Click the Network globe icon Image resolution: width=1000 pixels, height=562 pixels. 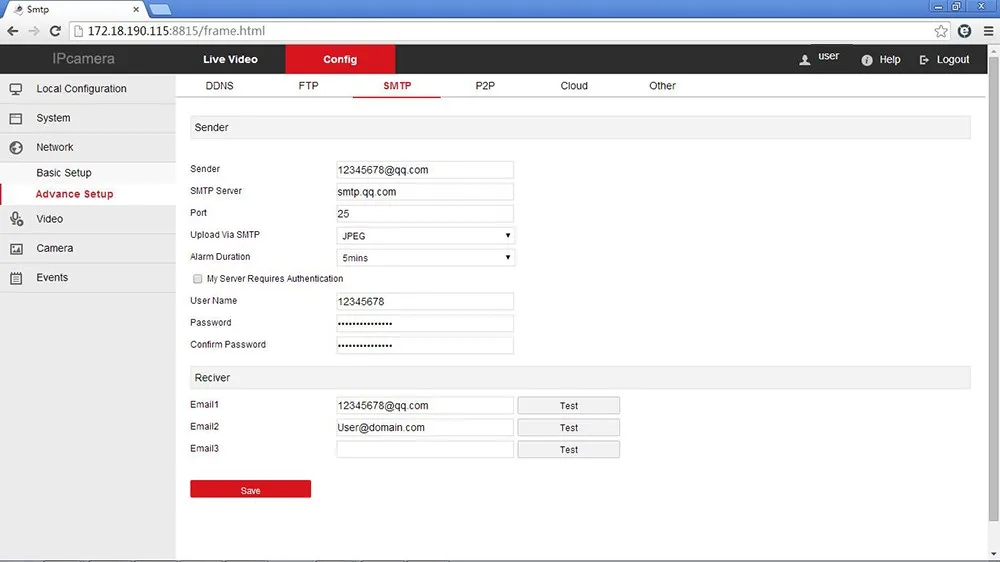(x=16, y=148)
